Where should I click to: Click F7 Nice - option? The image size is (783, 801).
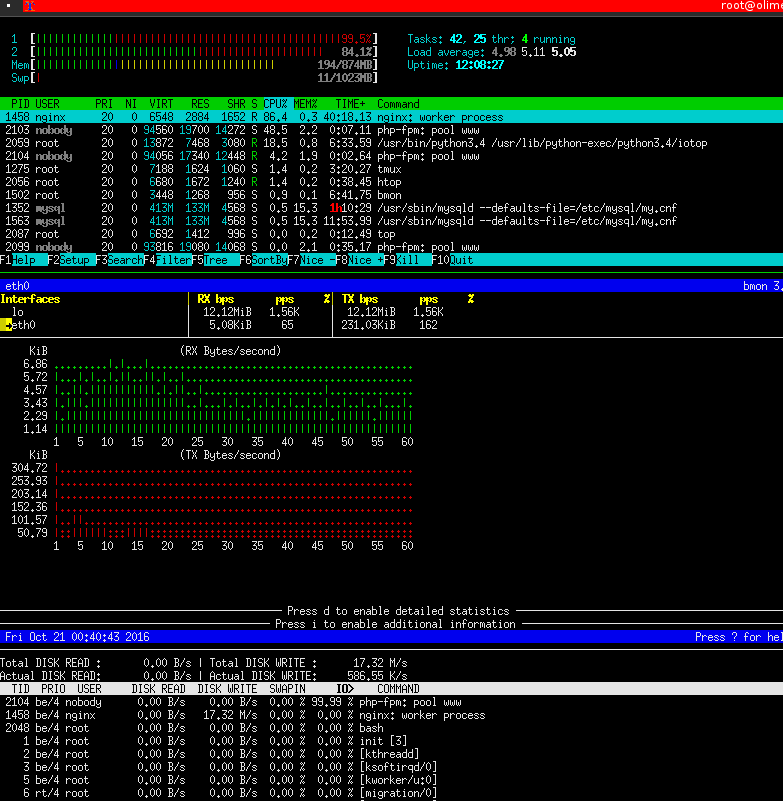click(x=311, y=260)
